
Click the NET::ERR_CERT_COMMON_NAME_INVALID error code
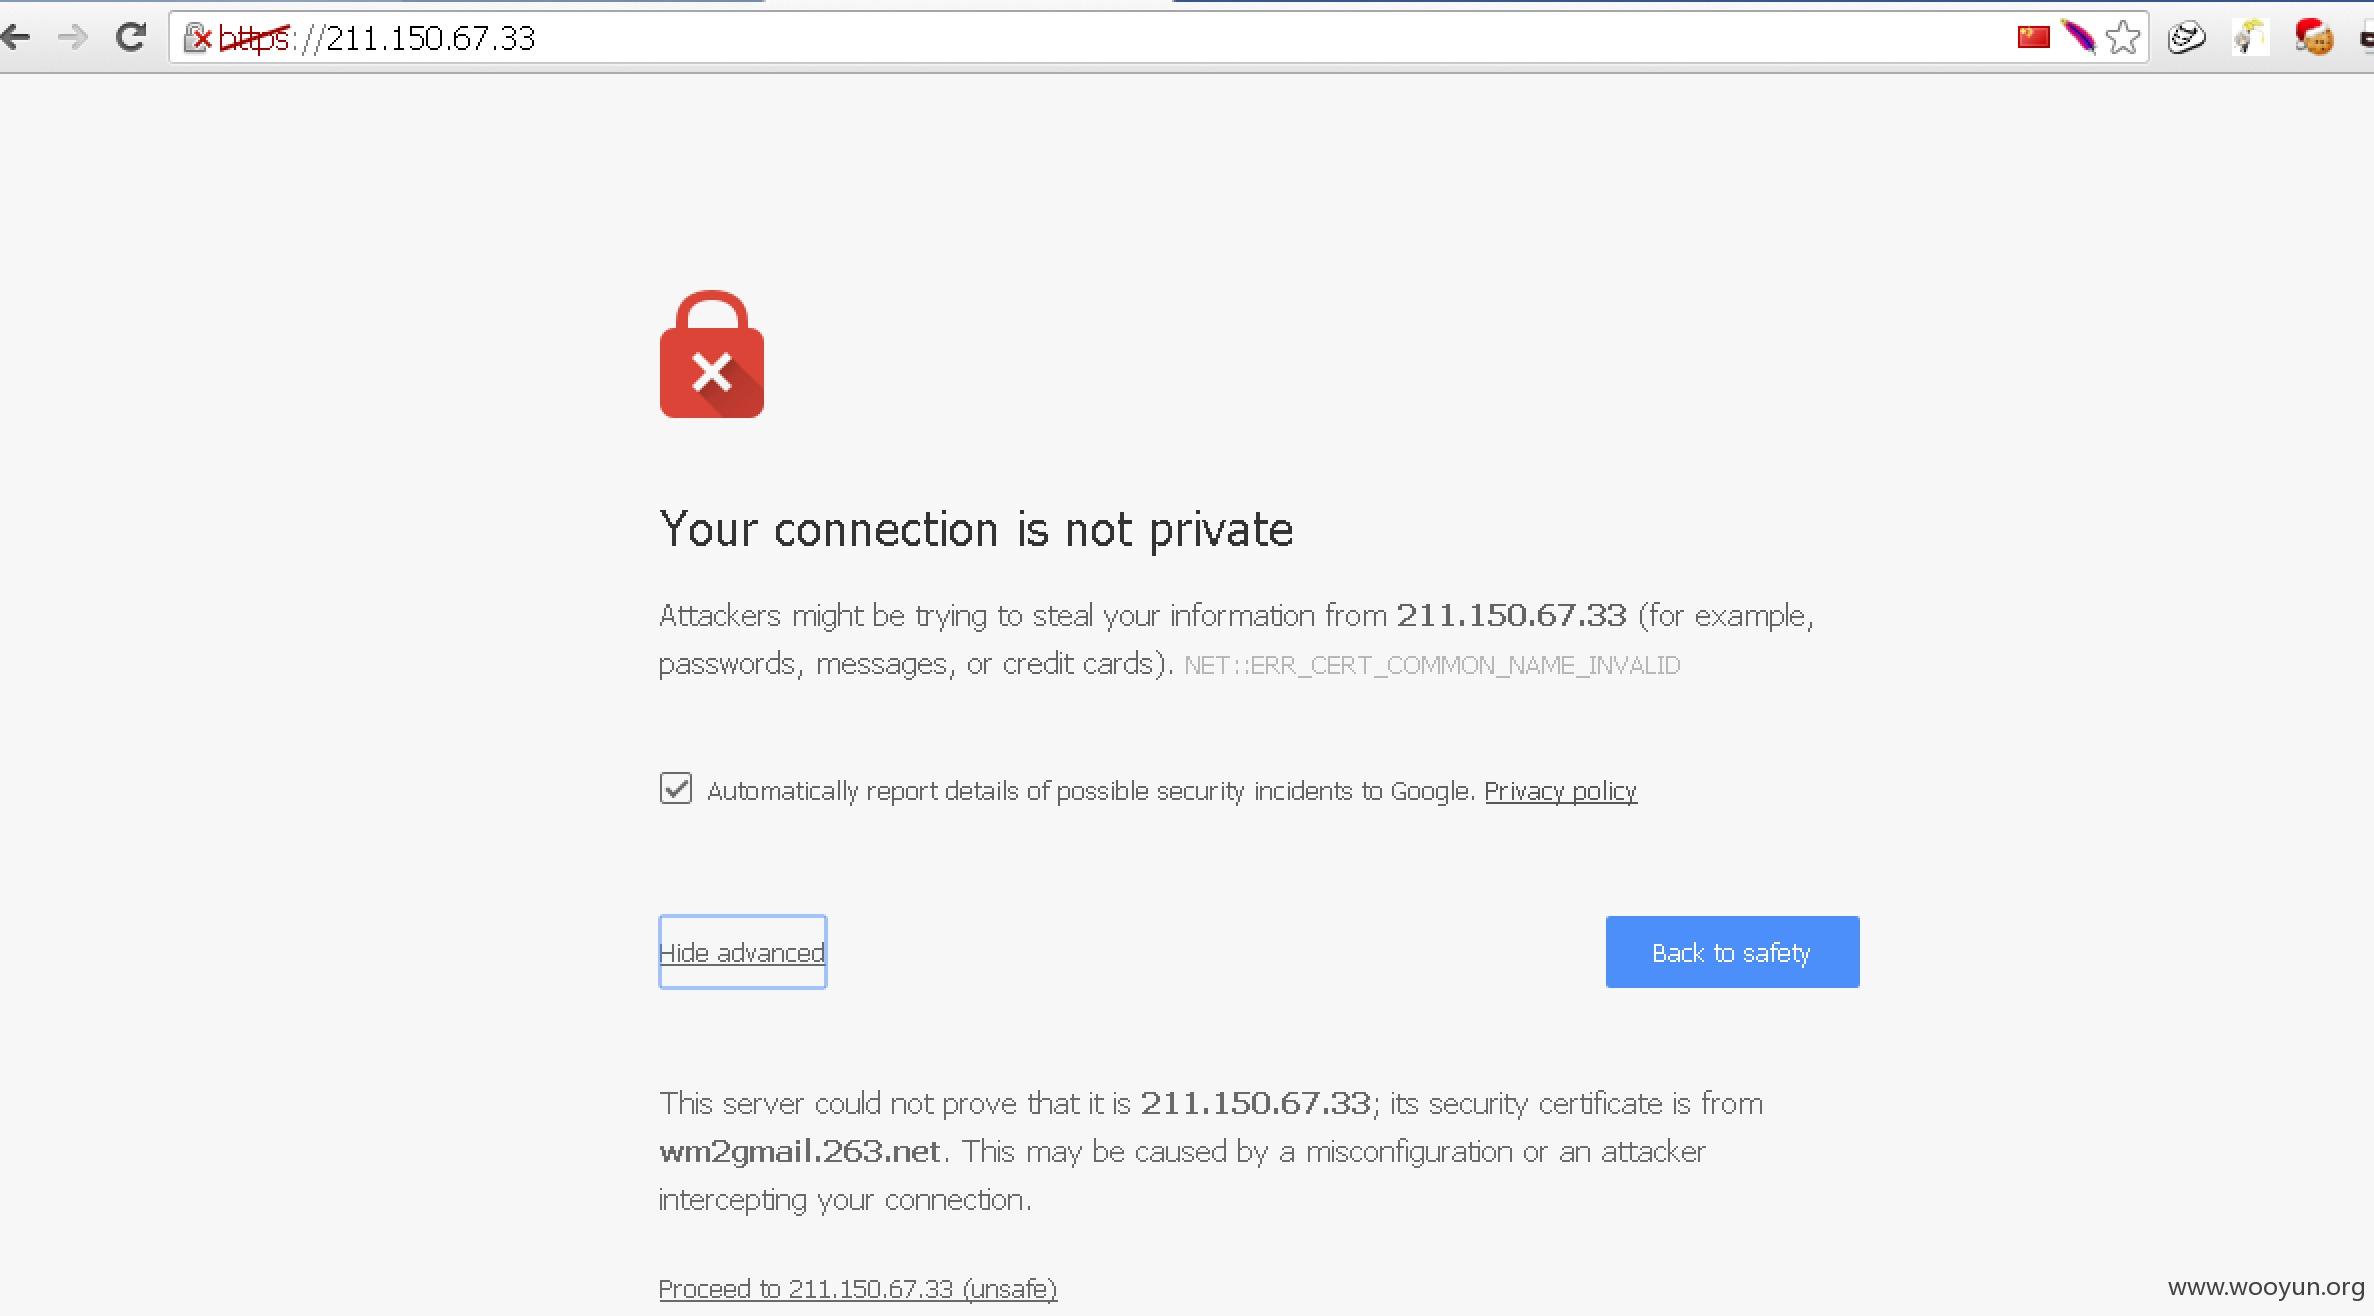click(x=1432, y=665)
